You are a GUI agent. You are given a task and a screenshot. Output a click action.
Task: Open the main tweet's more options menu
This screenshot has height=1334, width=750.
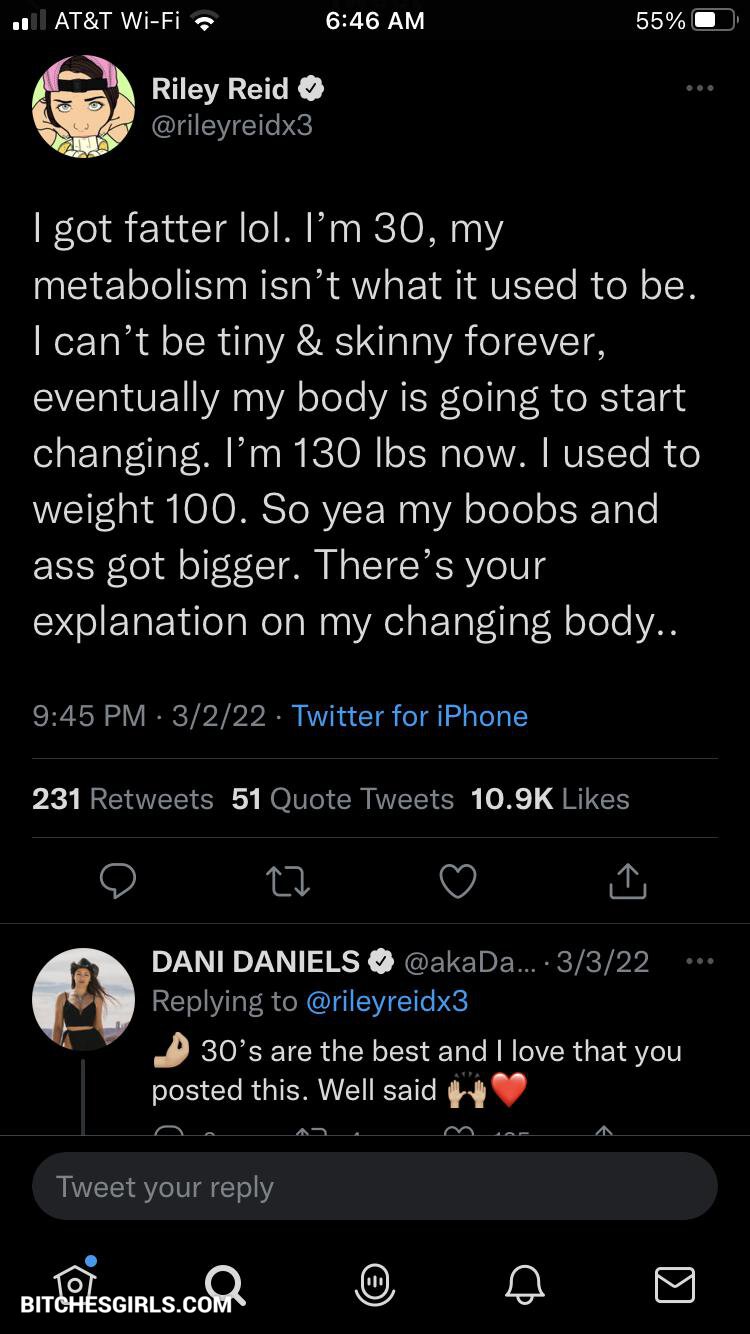coord(699,89)
